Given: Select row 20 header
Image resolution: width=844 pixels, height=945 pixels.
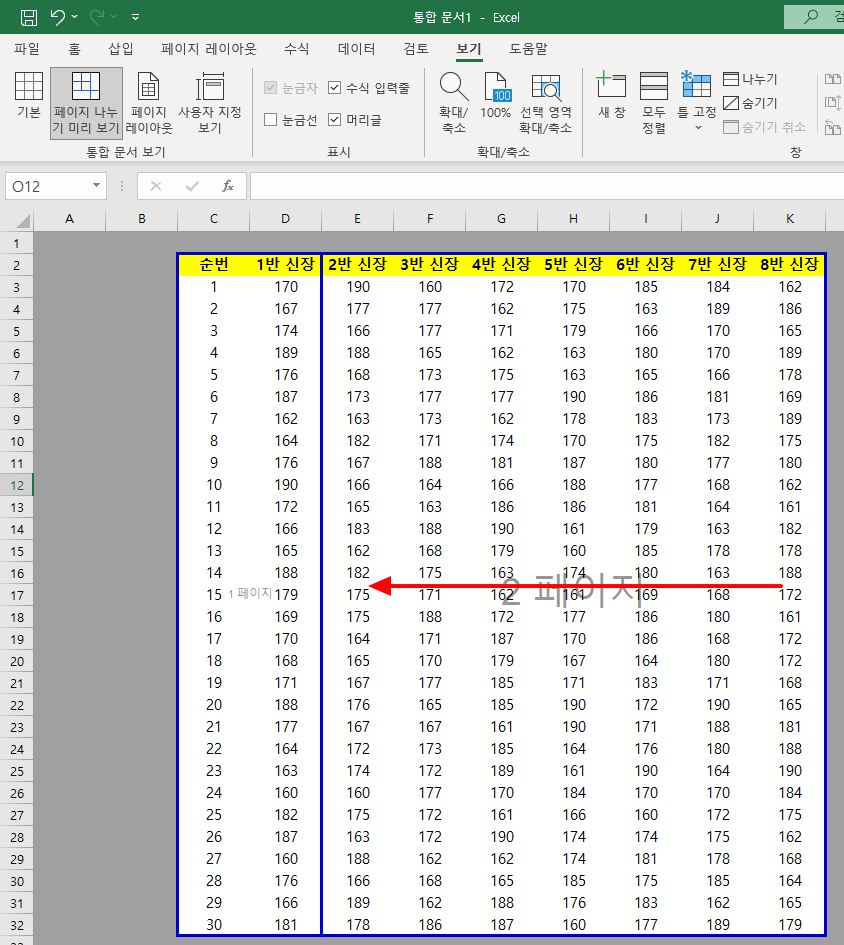Looking at the screenshot, I should tap(17, 661).
